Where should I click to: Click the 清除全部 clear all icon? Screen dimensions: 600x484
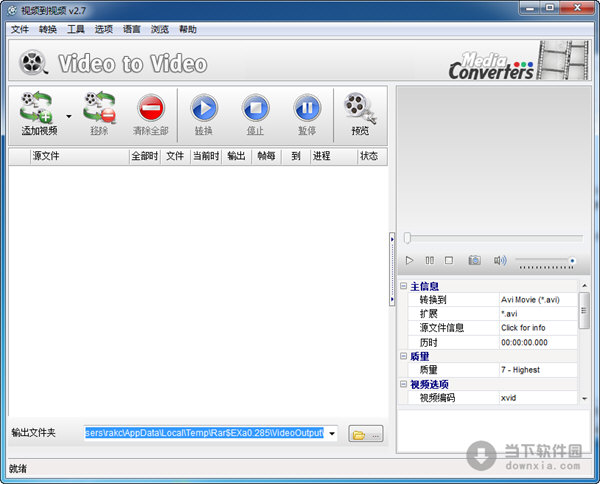[151, 108]
